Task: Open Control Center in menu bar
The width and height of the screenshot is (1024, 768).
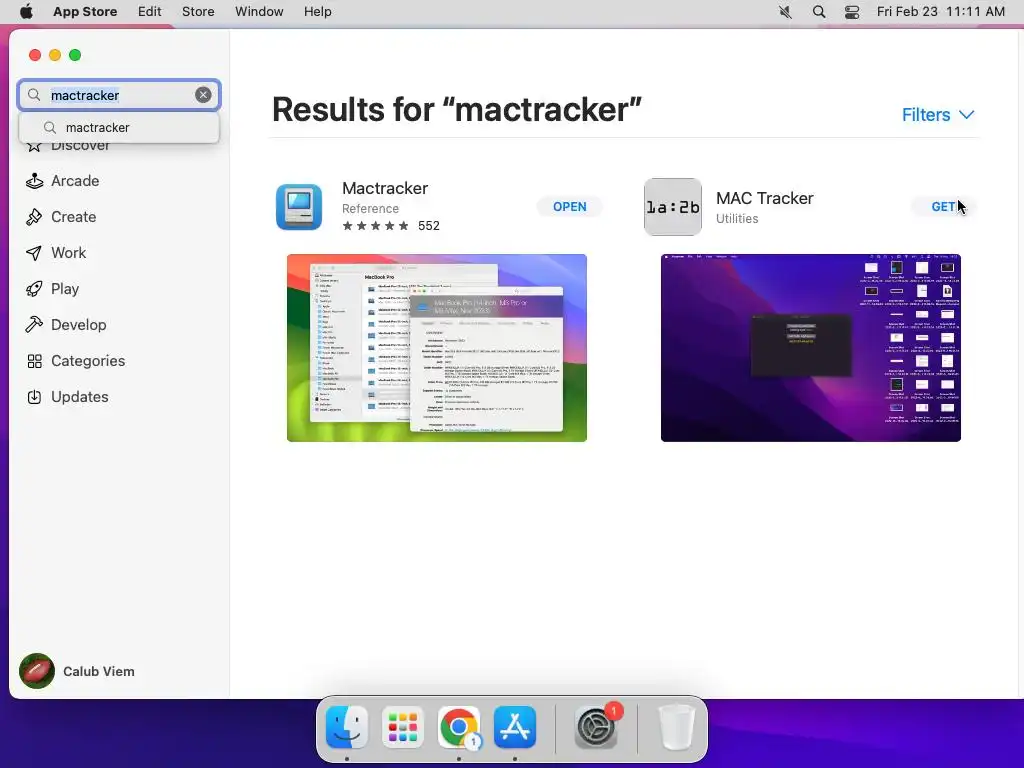Action: click(852, 12)
